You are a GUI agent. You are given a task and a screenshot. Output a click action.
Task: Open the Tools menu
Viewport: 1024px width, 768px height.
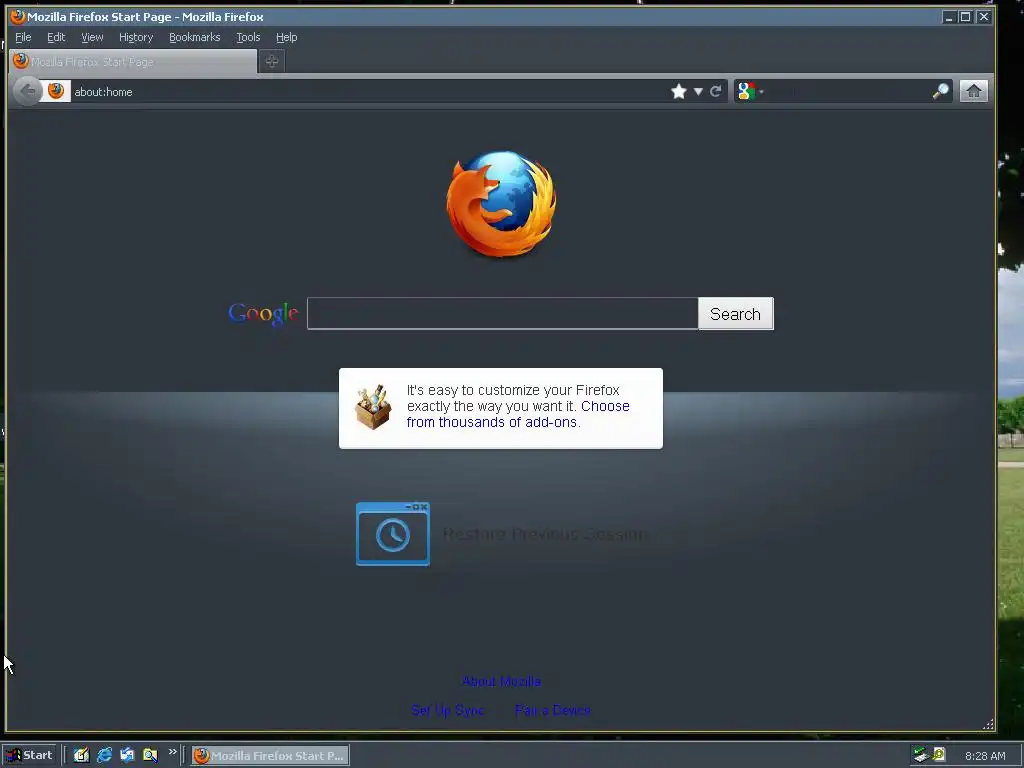[248, 37]
